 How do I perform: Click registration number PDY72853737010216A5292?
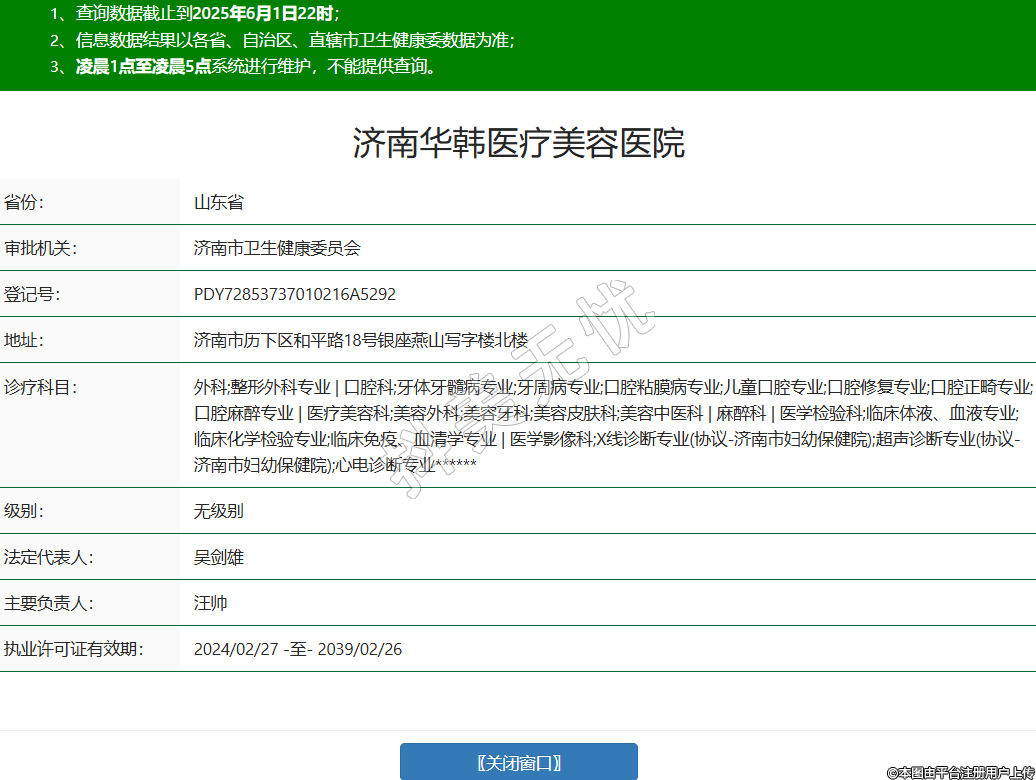(295, 295)
